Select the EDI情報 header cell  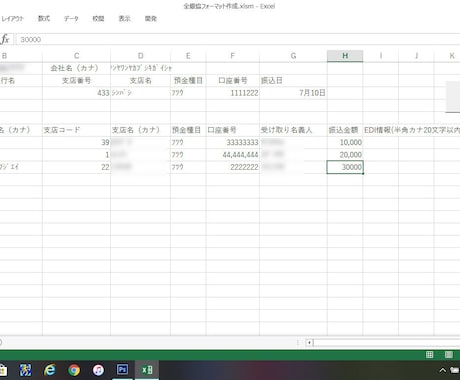tap(412, 130)
